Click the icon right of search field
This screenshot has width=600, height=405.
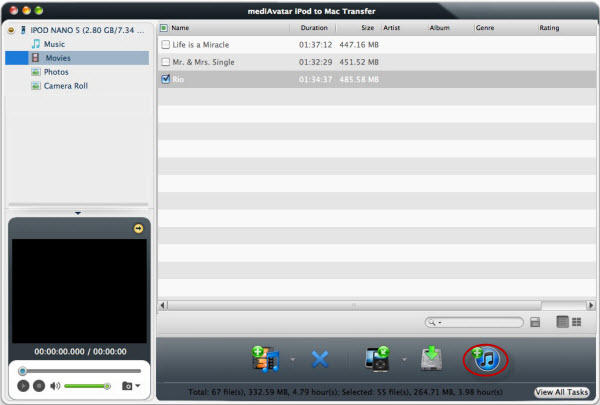535,322
